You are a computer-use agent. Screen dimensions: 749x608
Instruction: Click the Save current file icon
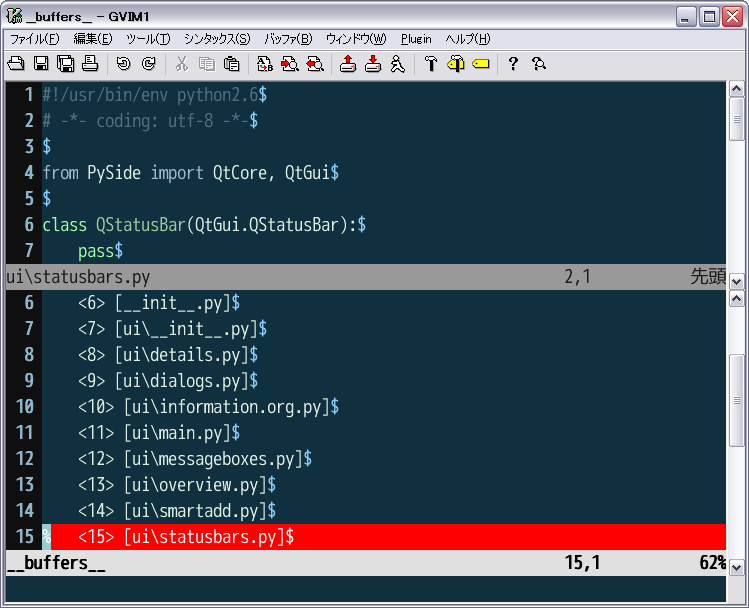click(41, 64)
